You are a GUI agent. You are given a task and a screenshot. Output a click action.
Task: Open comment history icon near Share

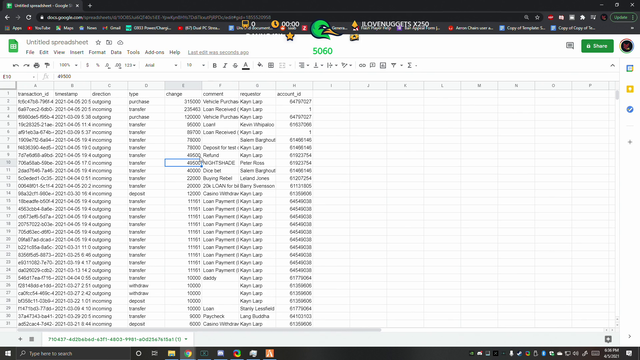point(570,46)
